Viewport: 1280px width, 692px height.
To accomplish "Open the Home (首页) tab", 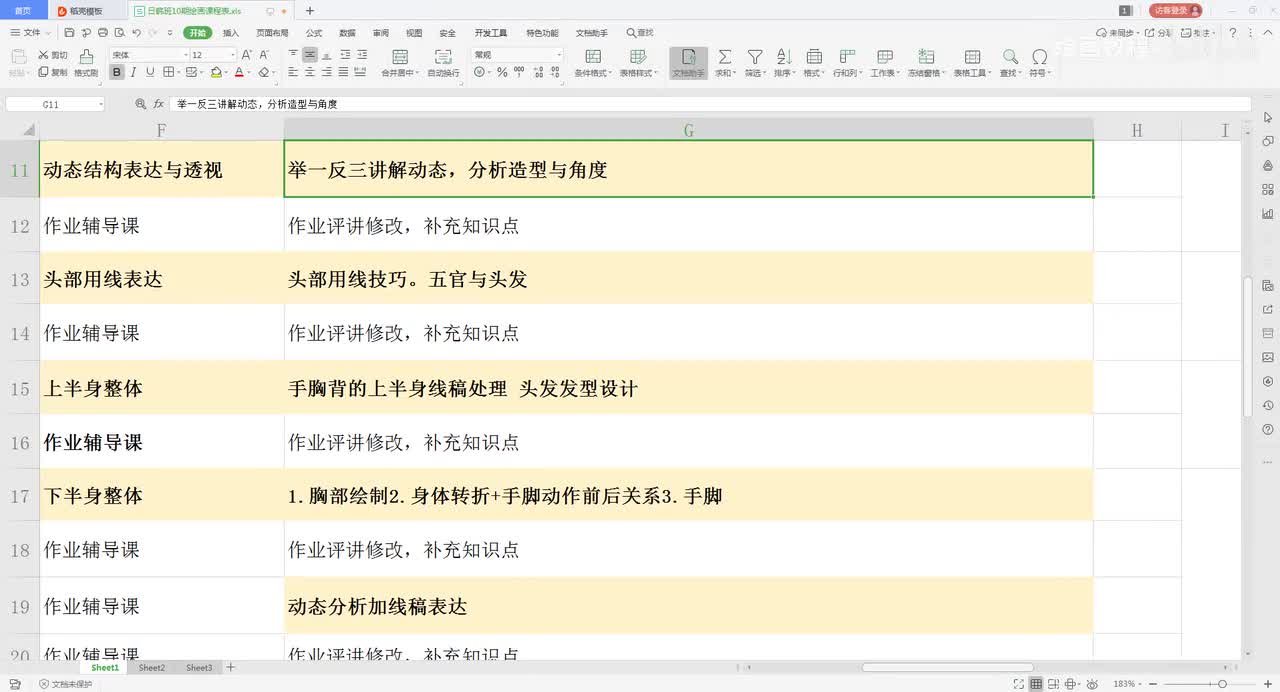I will coord(23,11).
